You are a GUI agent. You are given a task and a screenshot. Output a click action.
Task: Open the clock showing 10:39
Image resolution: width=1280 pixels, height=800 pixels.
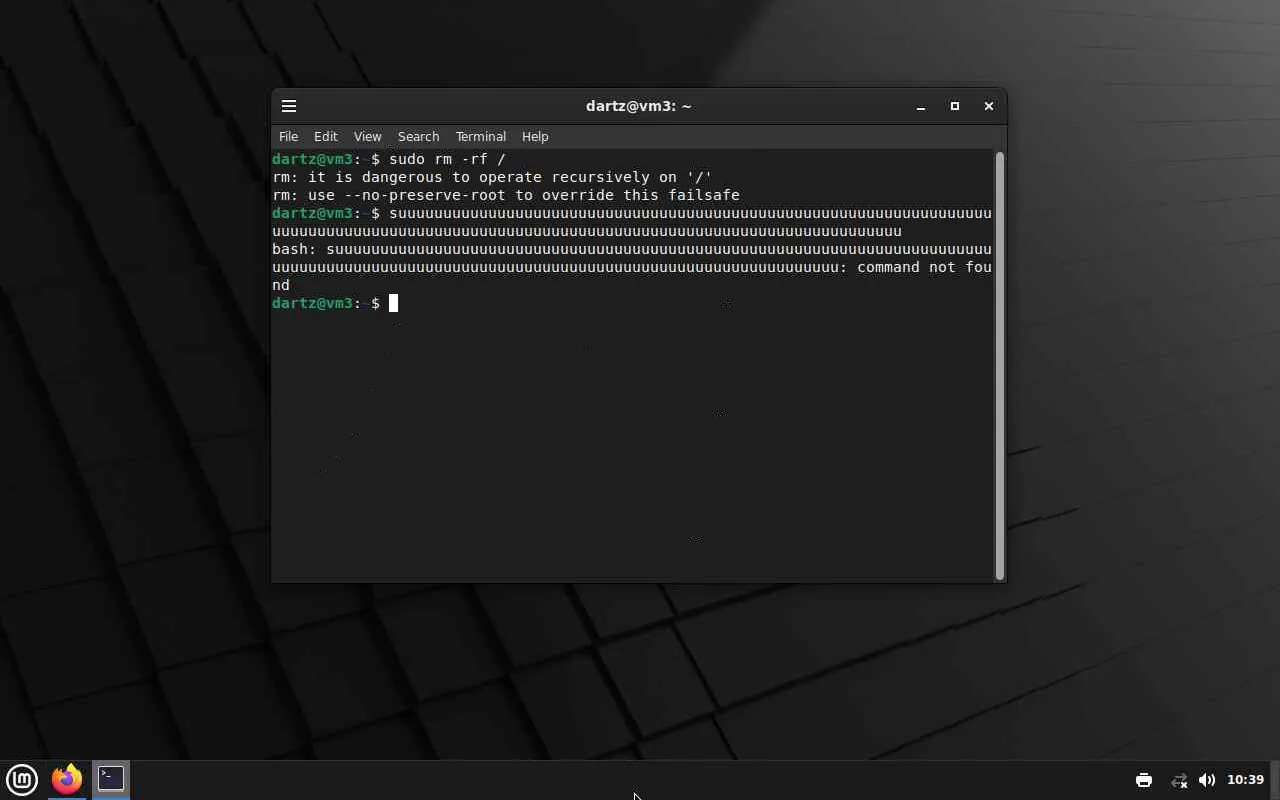(1245, 780)
